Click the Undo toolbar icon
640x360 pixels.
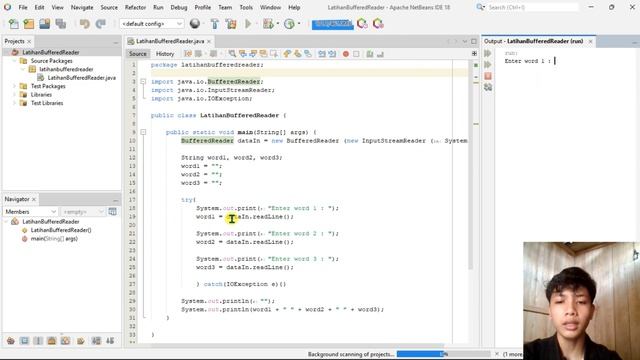pyautogui.click(x=84, y=24)
